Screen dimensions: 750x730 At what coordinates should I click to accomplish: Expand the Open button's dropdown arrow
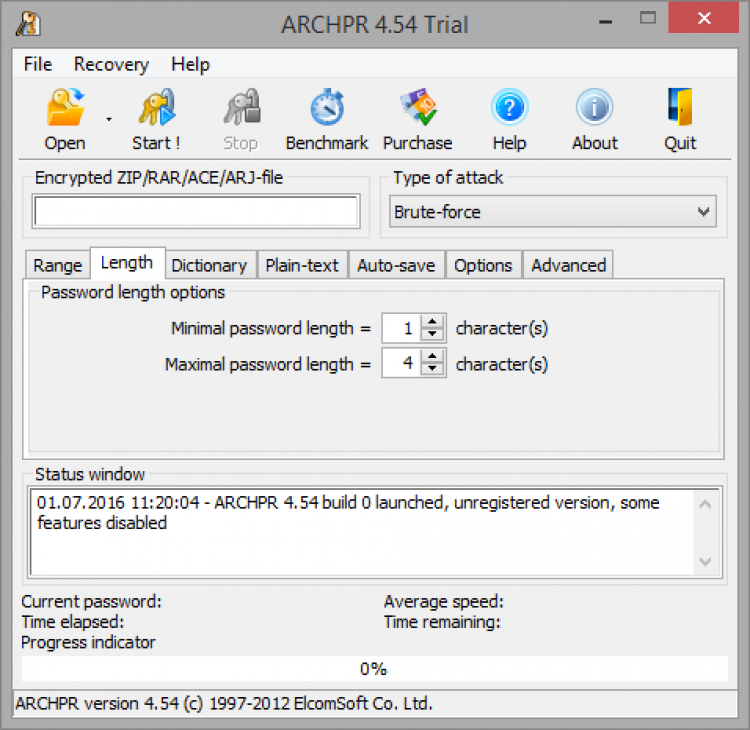(109, 119)
